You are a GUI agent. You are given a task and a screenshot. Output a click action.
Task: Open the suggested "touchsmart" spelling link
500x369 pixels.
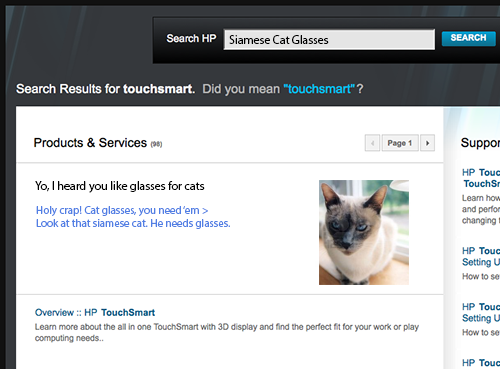coord(319,89)
